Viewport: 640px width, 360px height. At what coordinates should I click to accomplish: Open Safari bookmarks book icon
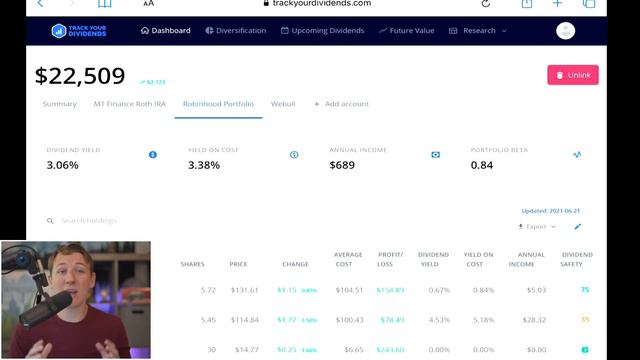click(x=104, y=4)
